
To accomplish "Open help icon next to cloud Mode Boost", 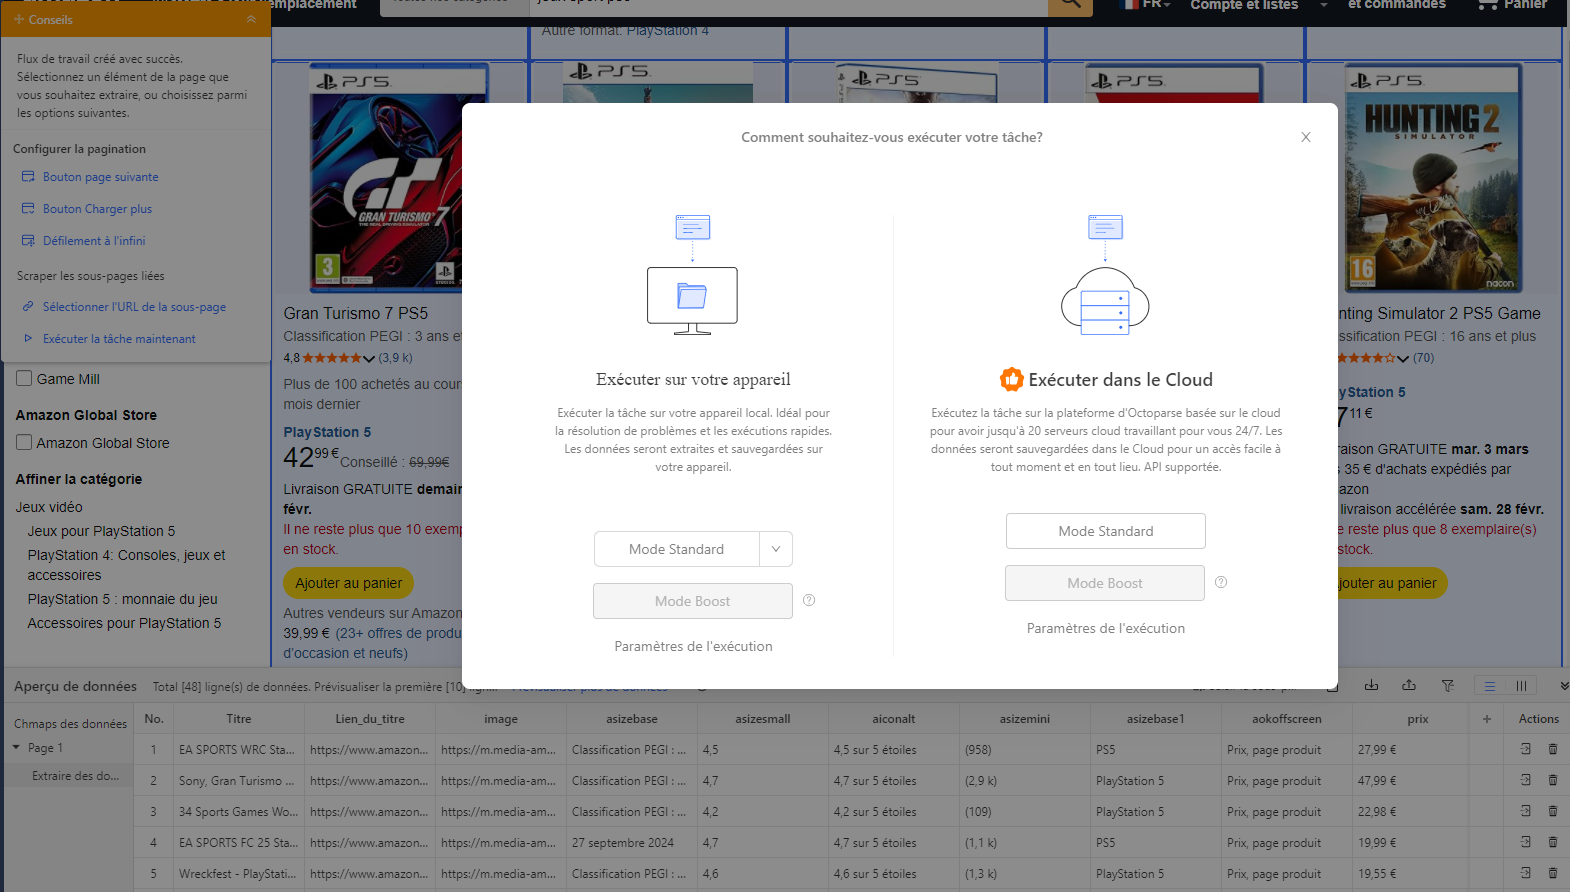I will (x=1221, y=582).
